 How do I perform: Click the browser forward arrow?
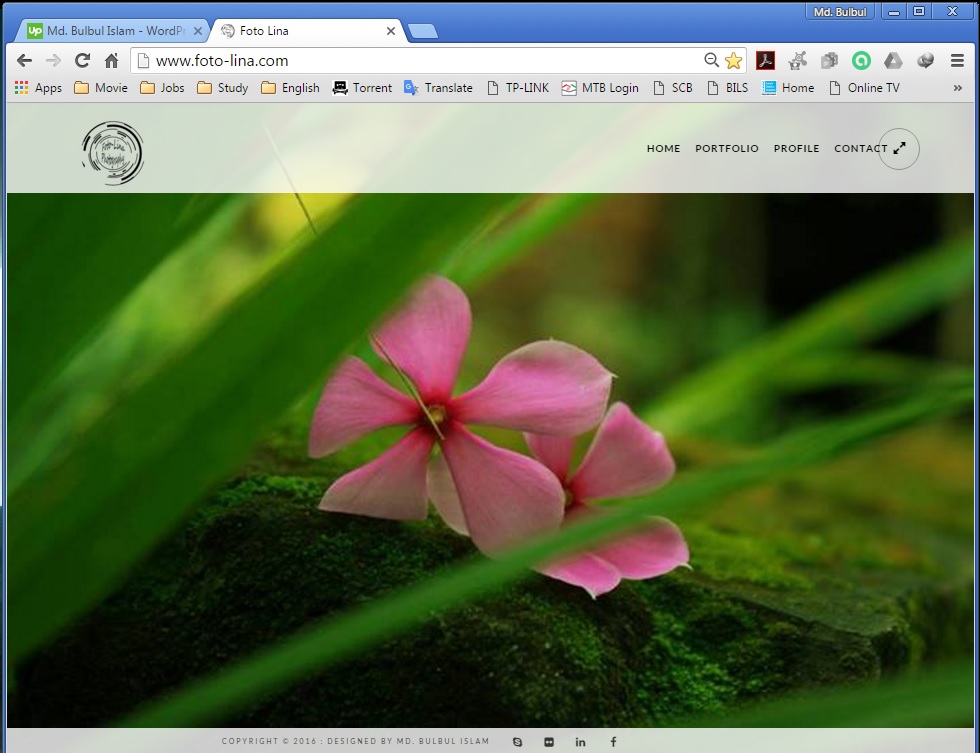[53, 61]
